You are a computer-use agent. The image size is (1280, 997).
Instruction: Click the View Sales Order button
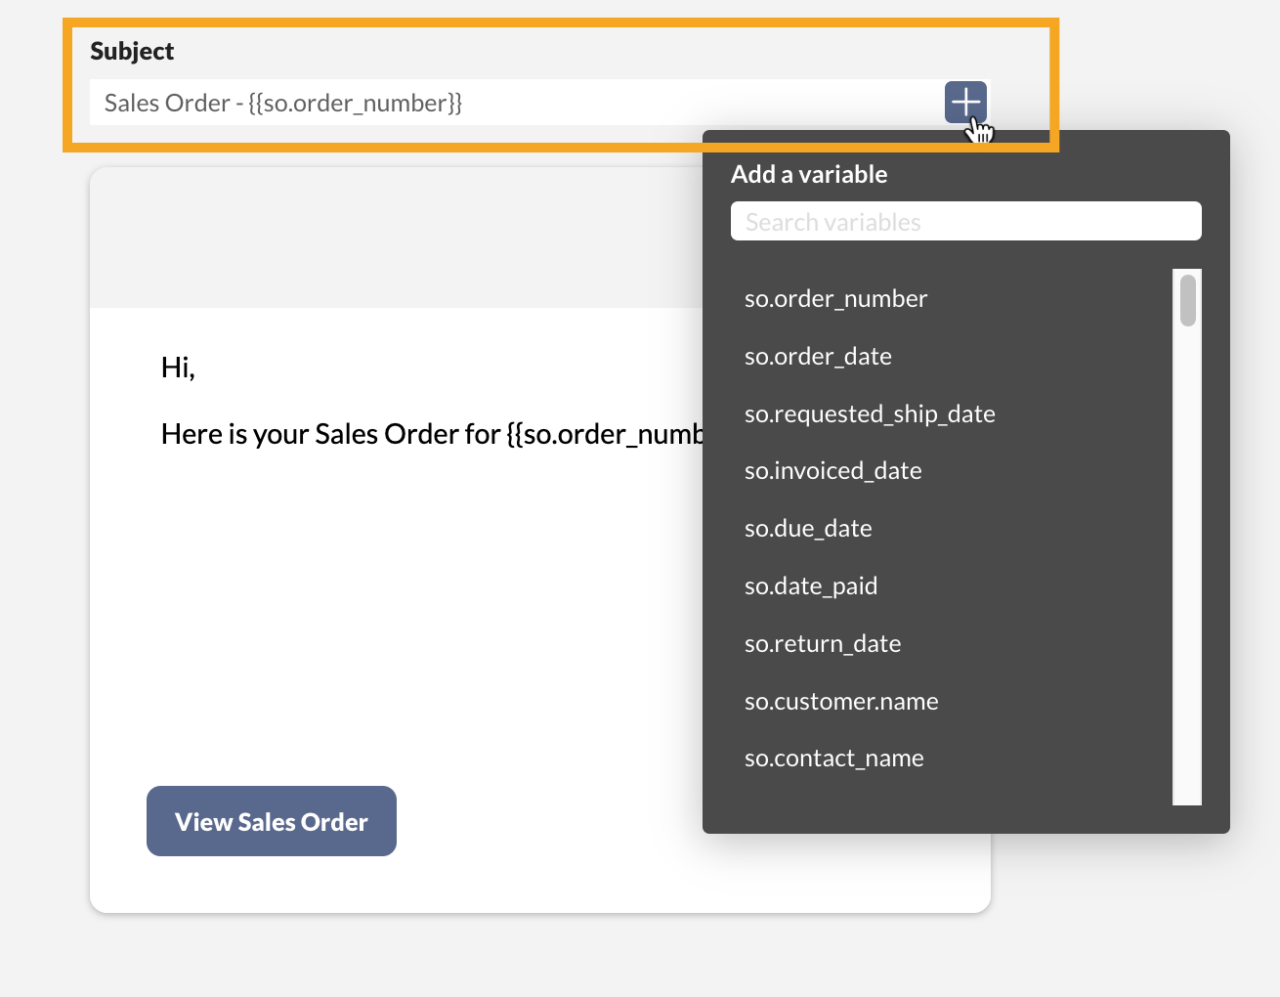coord(271,821)
